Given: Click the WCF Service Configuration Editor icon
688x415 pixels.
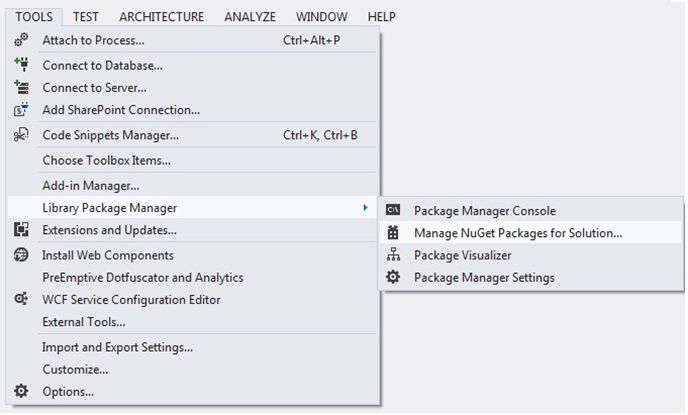Looking at the screenshot, I should pyautogui.click(x=22, y=299).
